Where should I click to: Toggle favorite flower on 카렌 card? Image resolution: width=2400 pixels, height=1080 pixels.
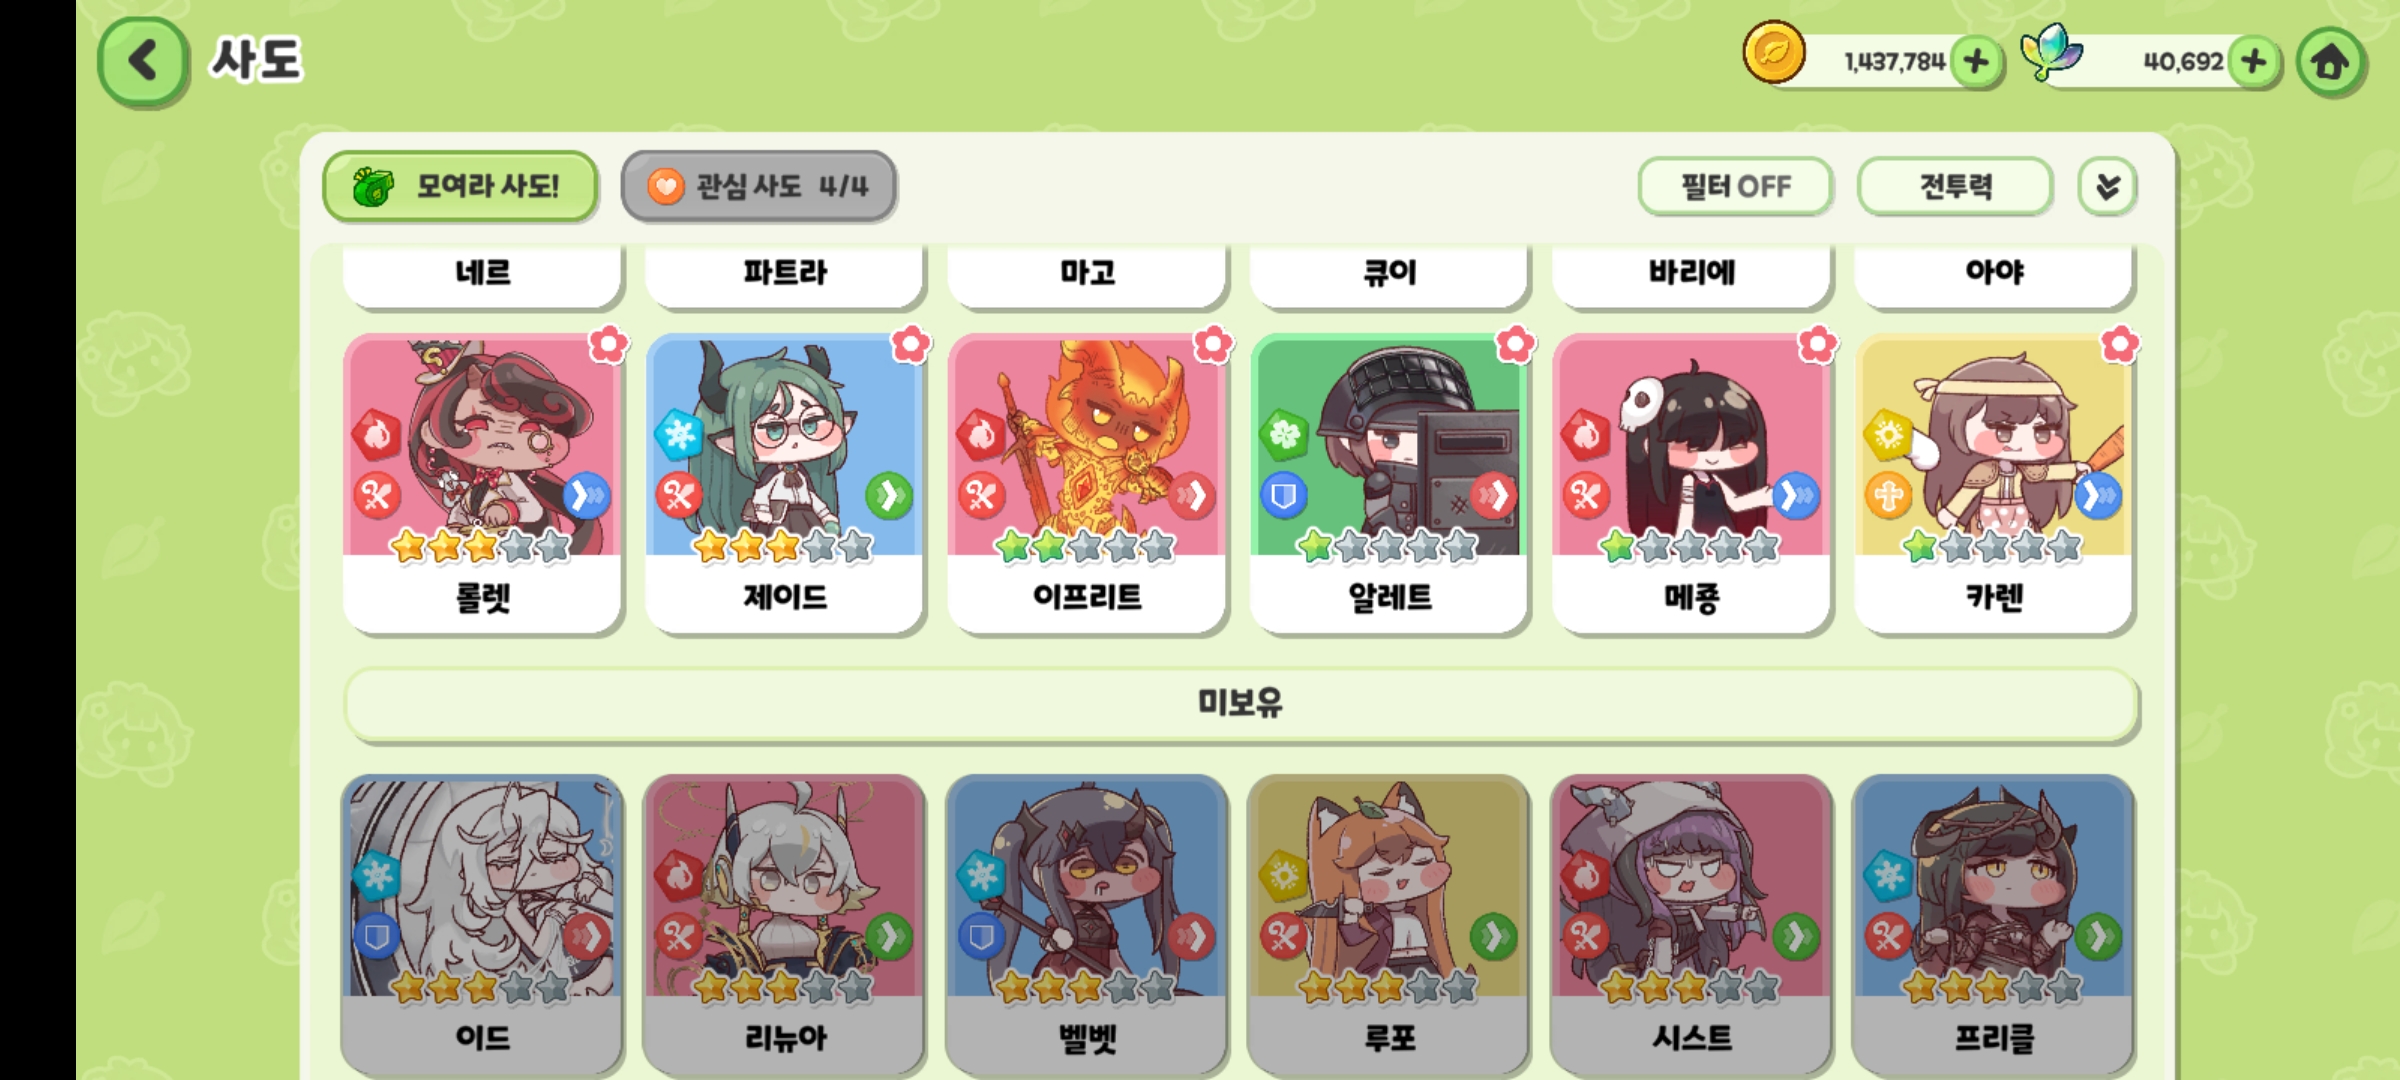click(x=2120, y=345)
